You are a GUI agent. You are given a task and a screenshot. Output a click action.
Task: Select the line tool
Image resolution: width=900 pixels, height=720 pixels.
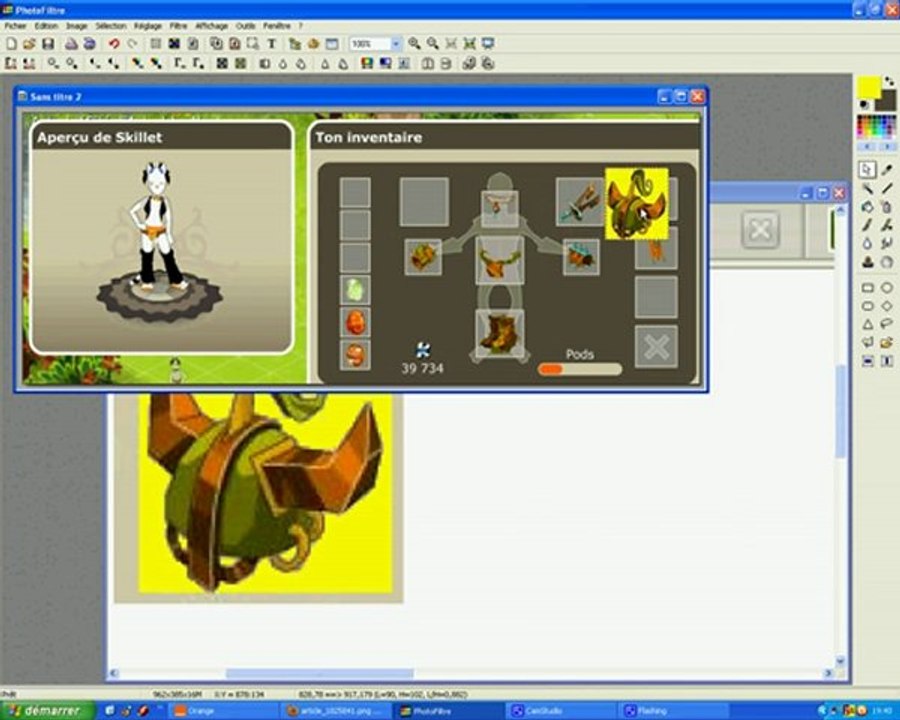point(887,188)
